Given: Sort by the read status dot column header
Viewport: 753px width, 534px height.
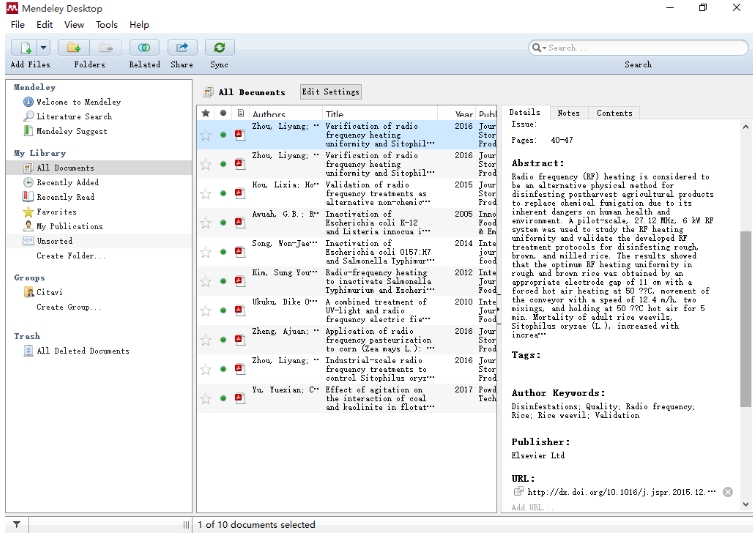Looking at the screenshot, I should [x=223, y=113].
